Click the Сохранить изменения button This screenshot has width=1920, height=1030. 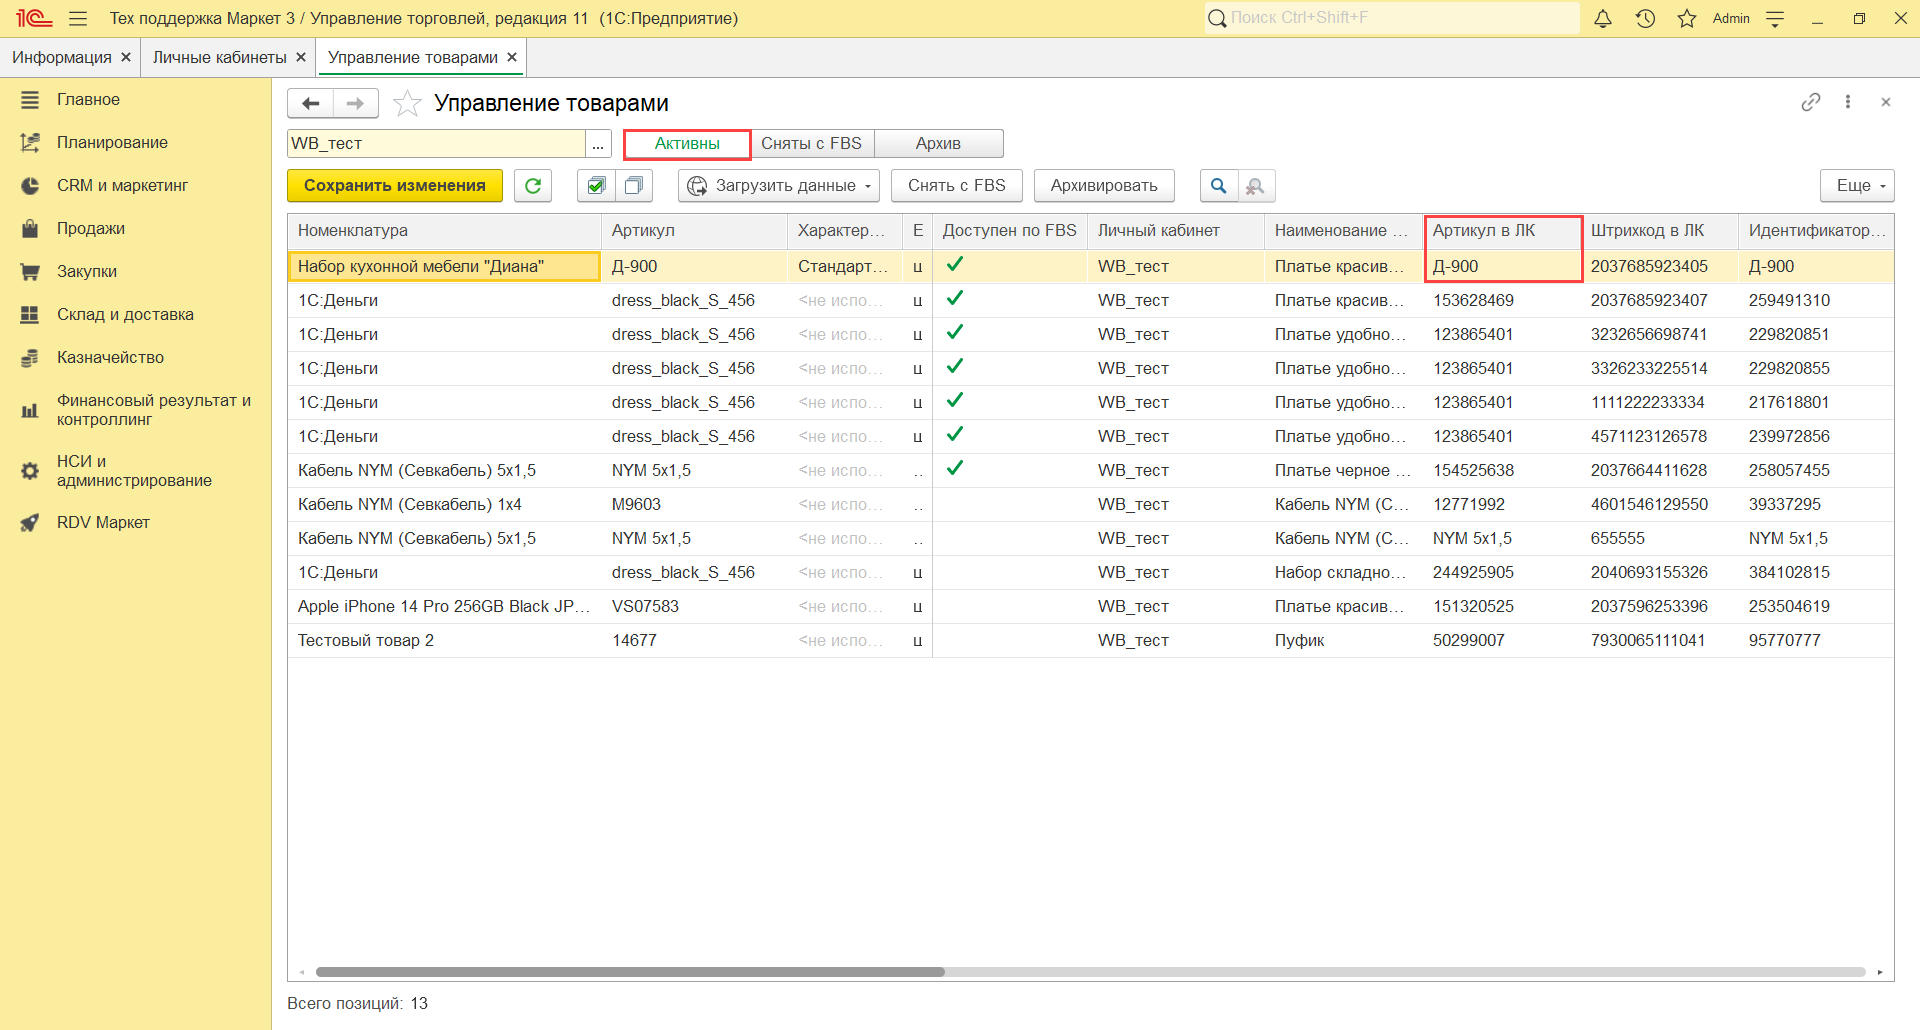[x=394, y=186]
